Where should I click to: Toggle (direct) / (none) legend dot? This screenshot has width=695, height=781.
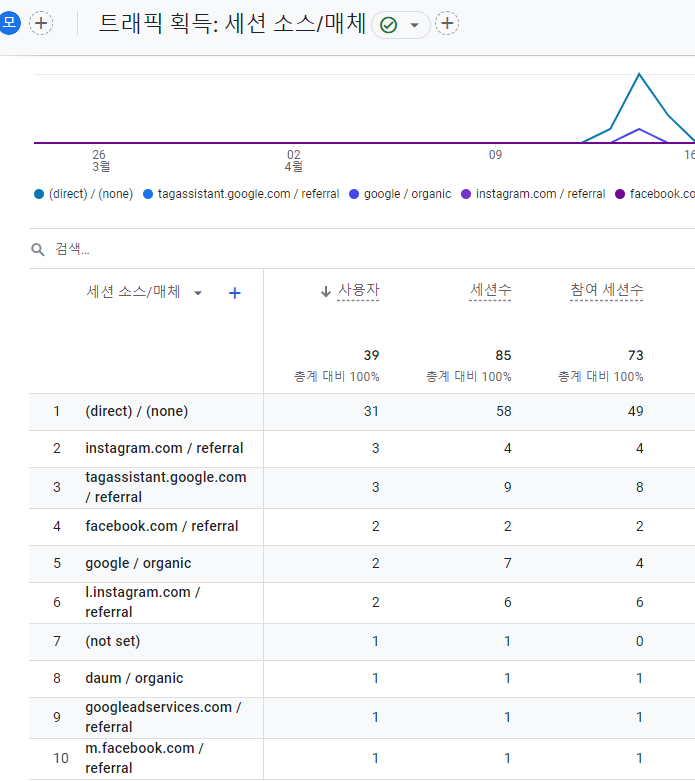(x=39, y=194)
